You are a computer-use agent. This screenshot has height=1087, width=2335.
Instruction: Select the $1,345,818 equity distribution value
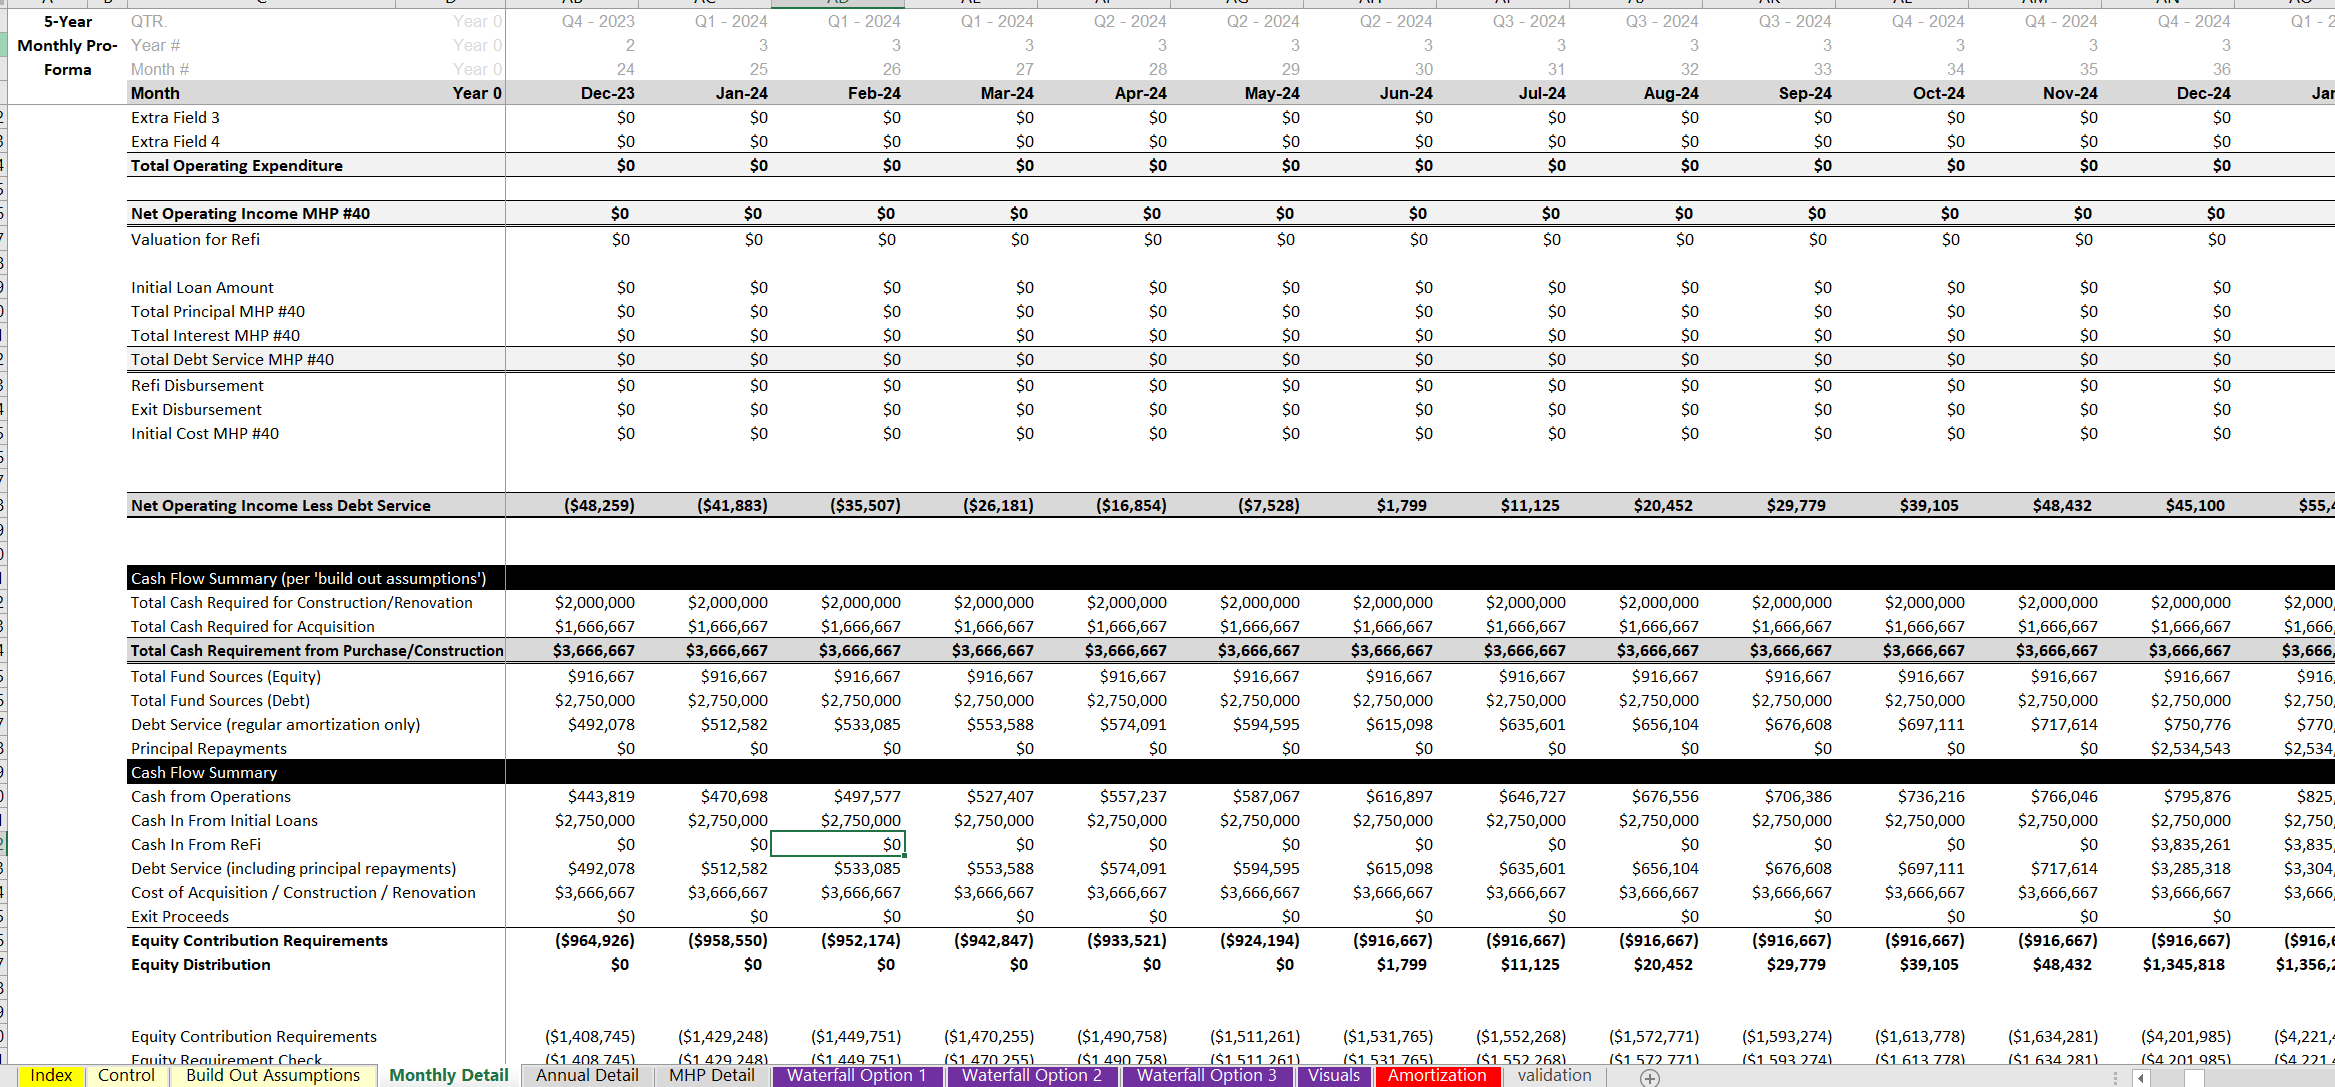pyautogui.click(x=2184, y=964)
